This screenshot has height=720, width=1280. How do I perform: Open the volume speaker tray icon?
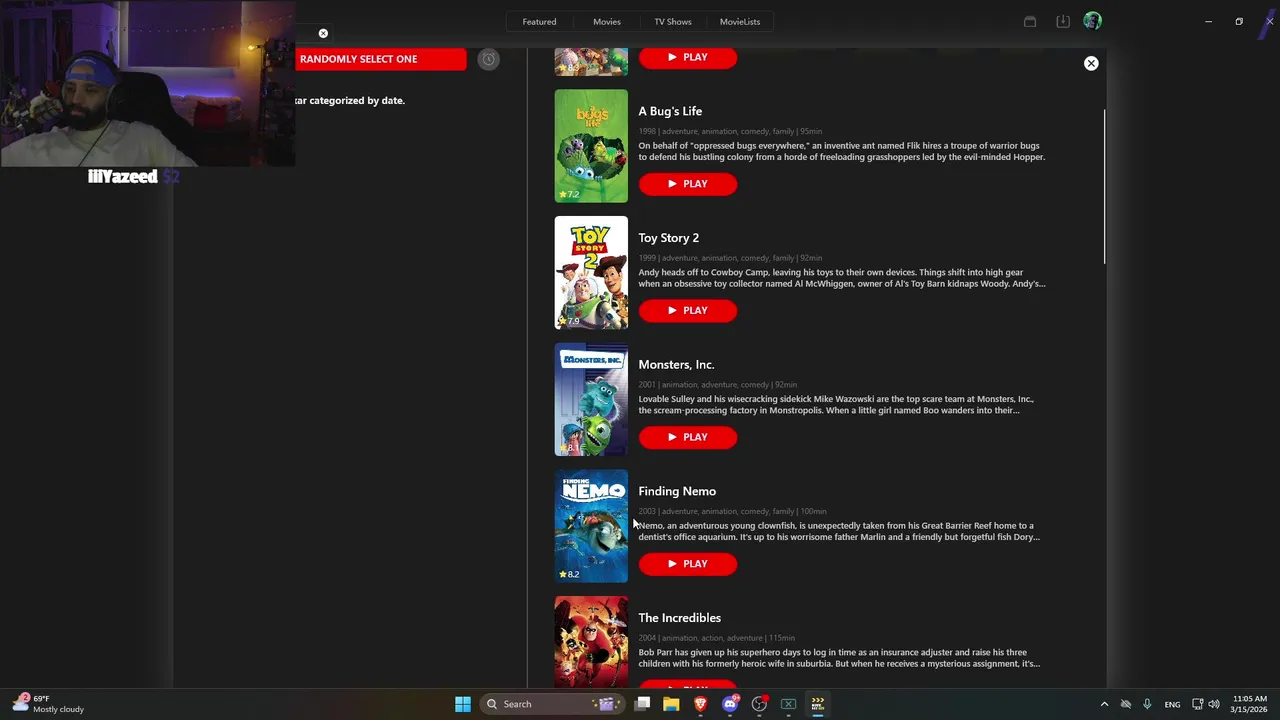click(1214, 704)
